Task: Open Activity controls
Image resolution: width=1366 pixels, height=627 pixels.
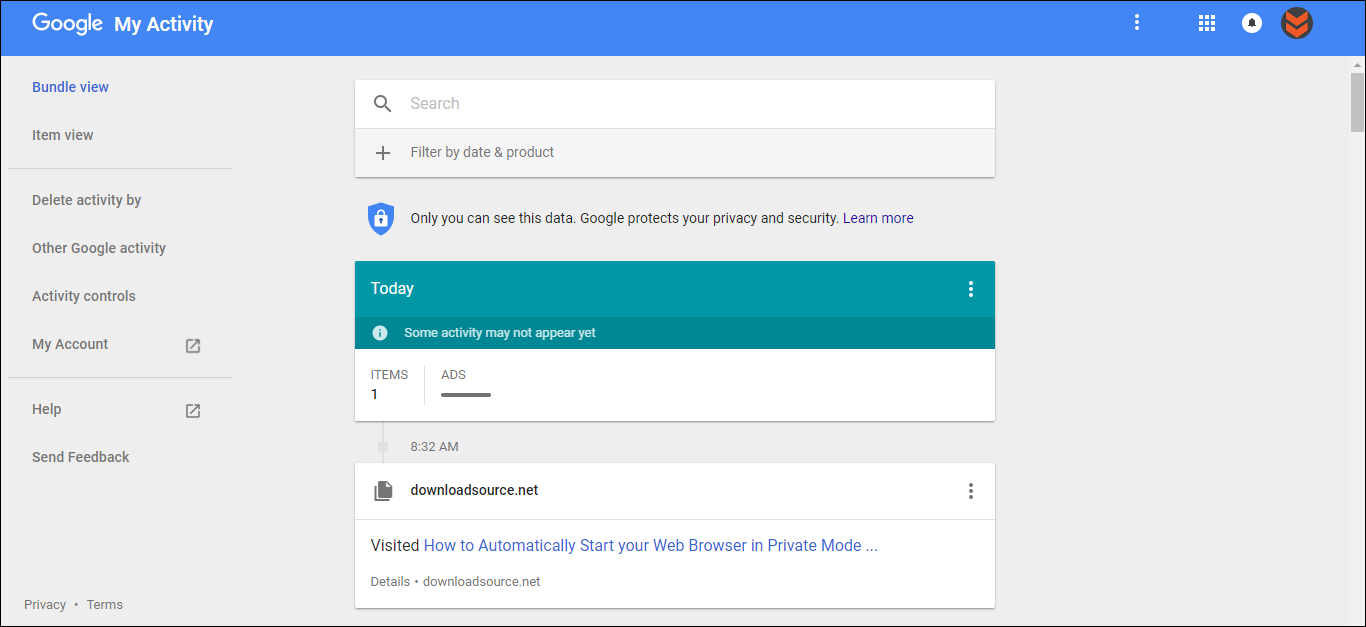Action: 83,296
